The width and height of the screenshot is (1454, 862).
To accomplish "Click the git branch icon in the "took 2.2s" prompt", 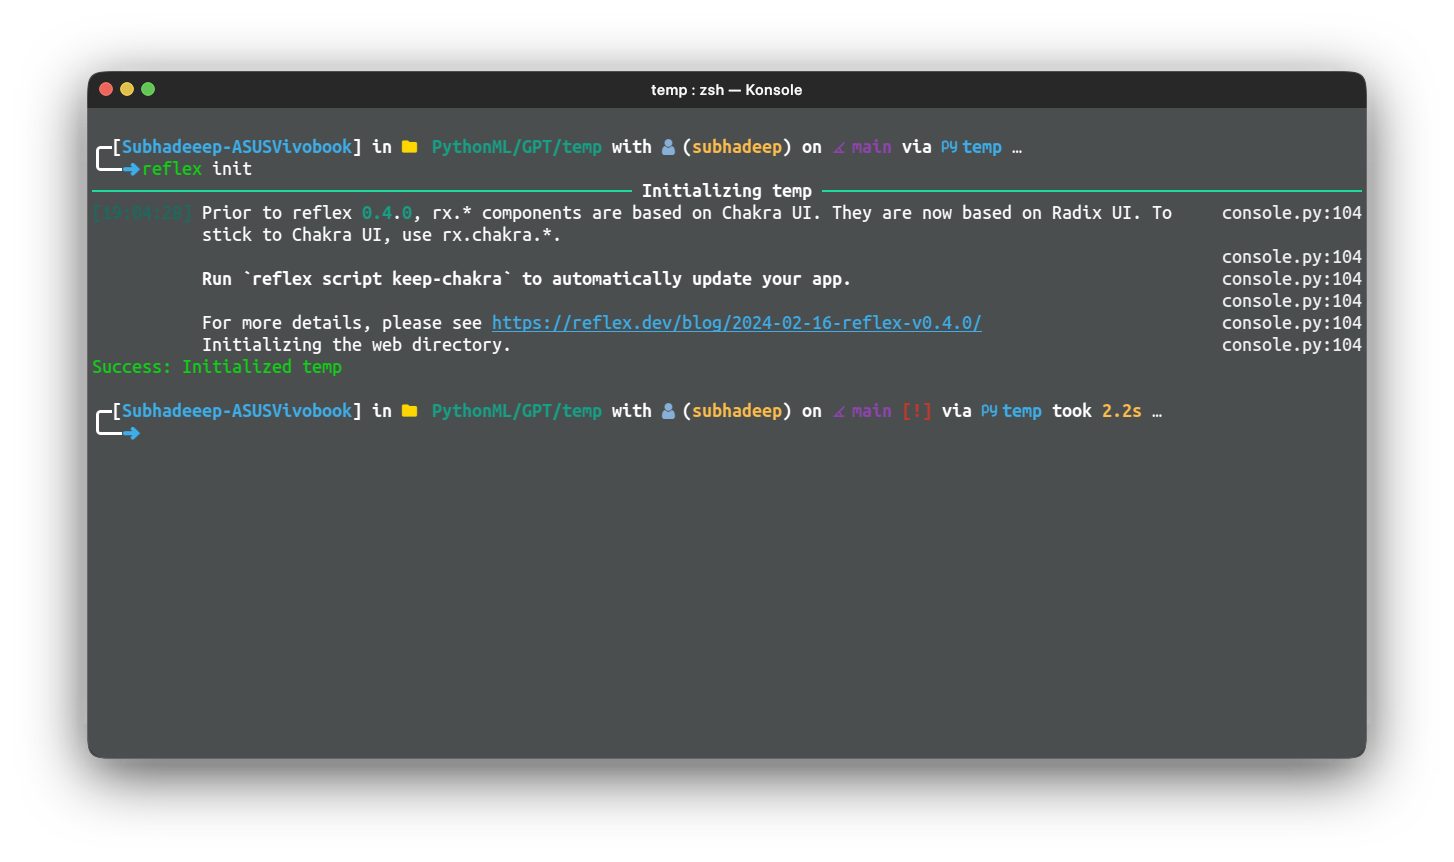I will (839, 412).
